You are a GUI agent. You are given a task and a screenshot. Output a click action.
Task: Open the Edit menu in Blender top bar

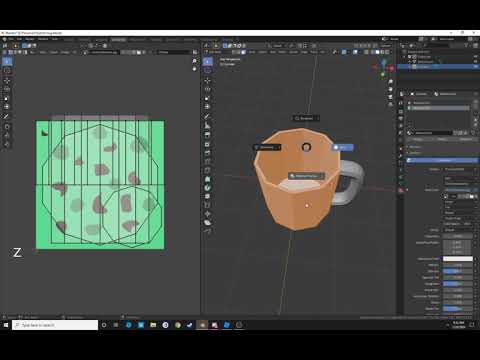pyautogui.click(x=19, y=39)
